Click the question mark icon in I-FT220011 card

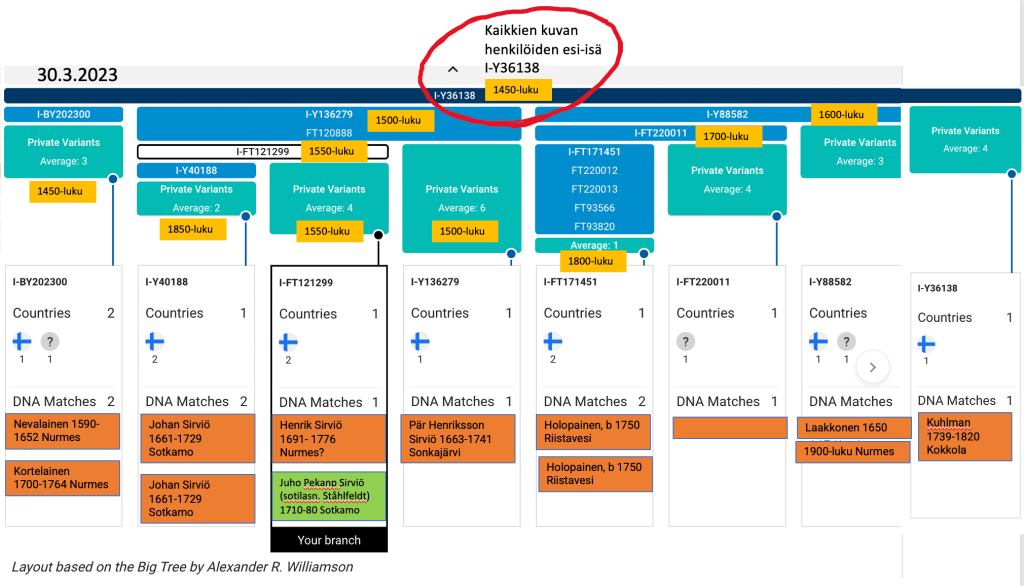(685, 341)
